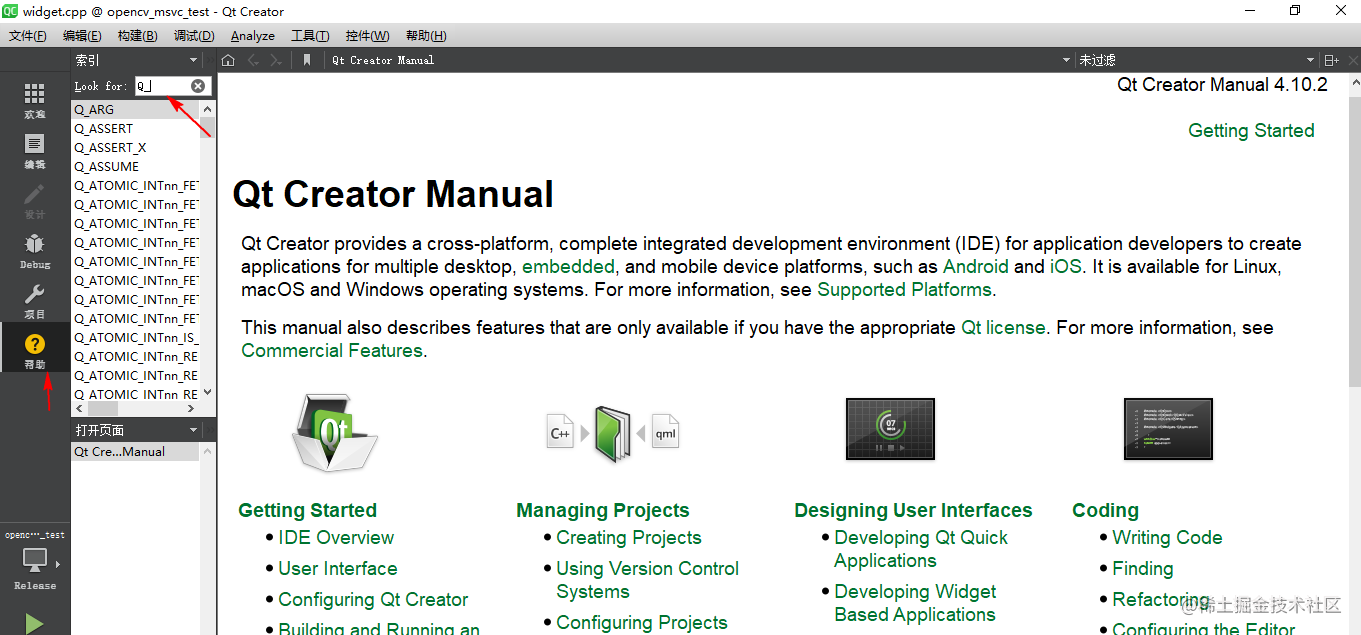Open Developing Qt Quick Applications link
Screen dimensions: 1361x635
(921, 549)
